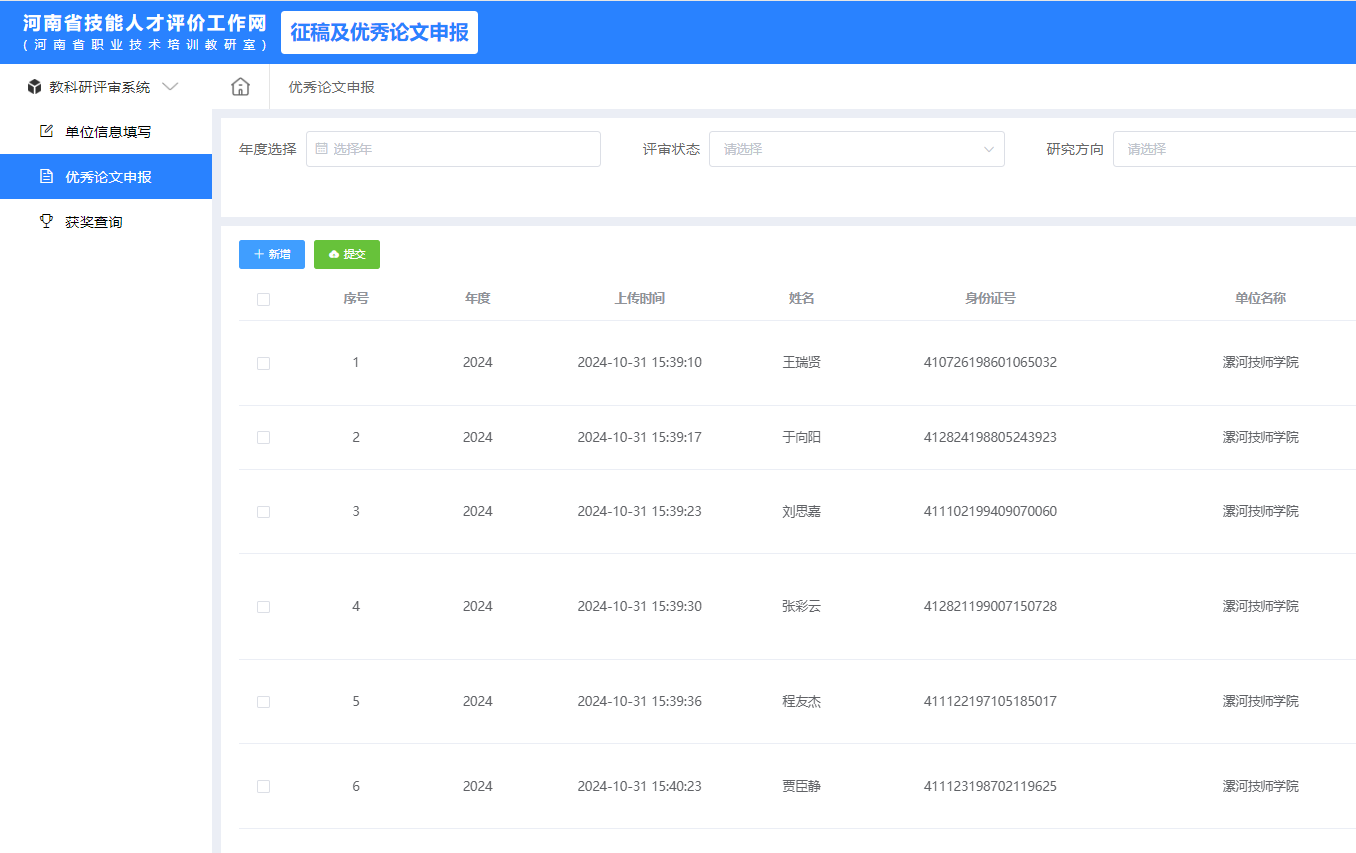The height and width of the screenshot is (853, 1356).
Task: Click ID number 411122197105185017
Action: click(x=990, y=701)
